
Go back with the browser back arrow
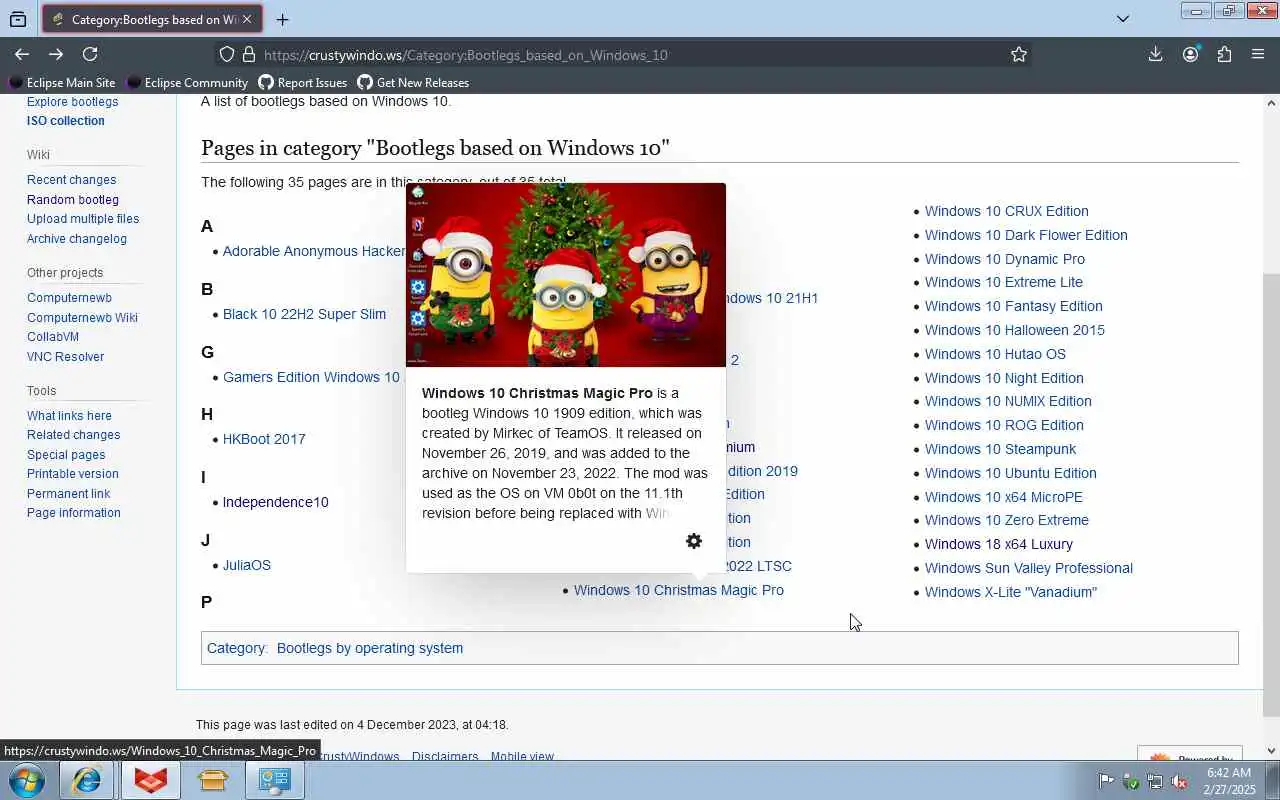coord(22,54)
